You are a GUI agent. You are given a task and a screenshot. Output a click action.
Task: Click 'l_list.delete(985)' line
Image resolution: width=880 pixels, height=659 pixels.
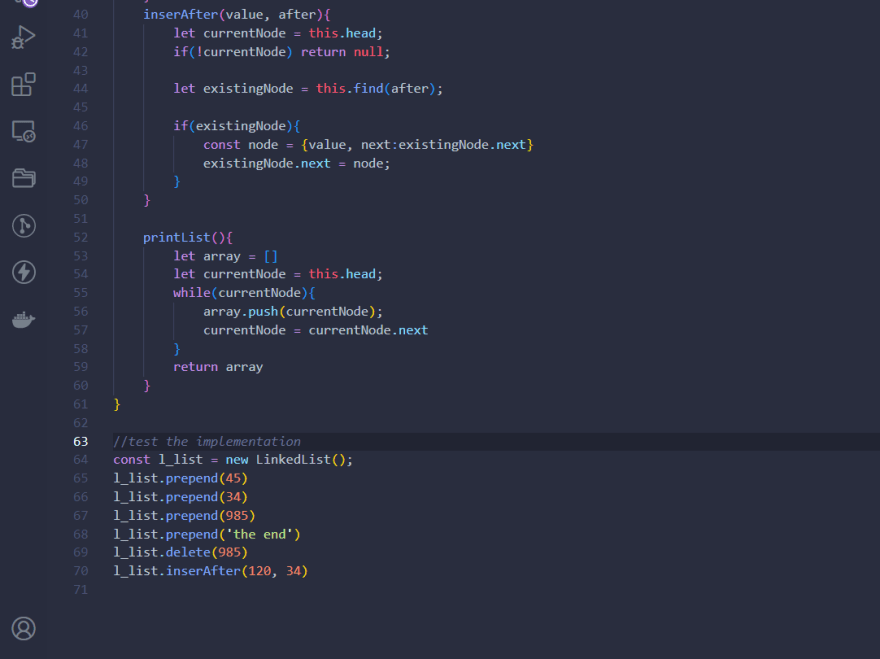[x=180, y=552]
